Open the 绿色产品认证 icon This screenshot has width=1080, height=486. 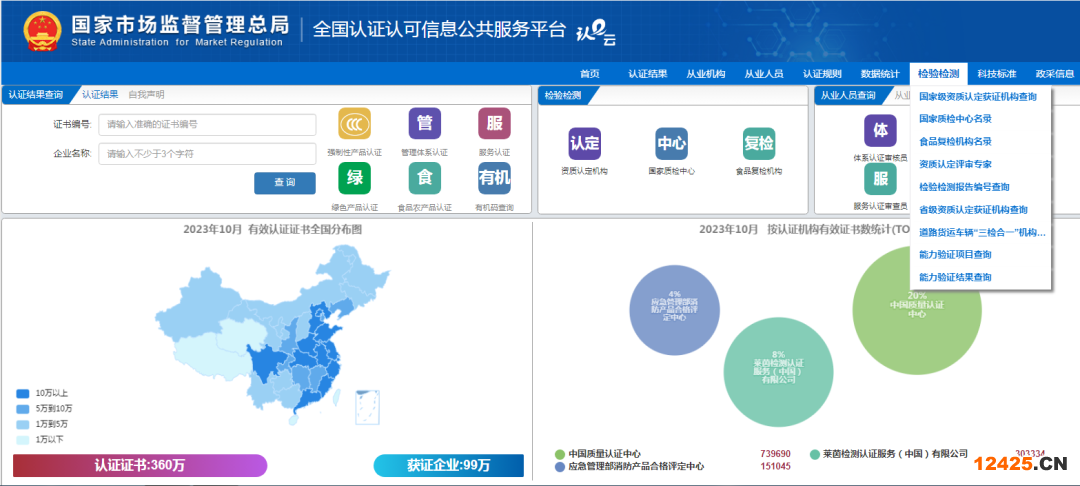[355, 178]
